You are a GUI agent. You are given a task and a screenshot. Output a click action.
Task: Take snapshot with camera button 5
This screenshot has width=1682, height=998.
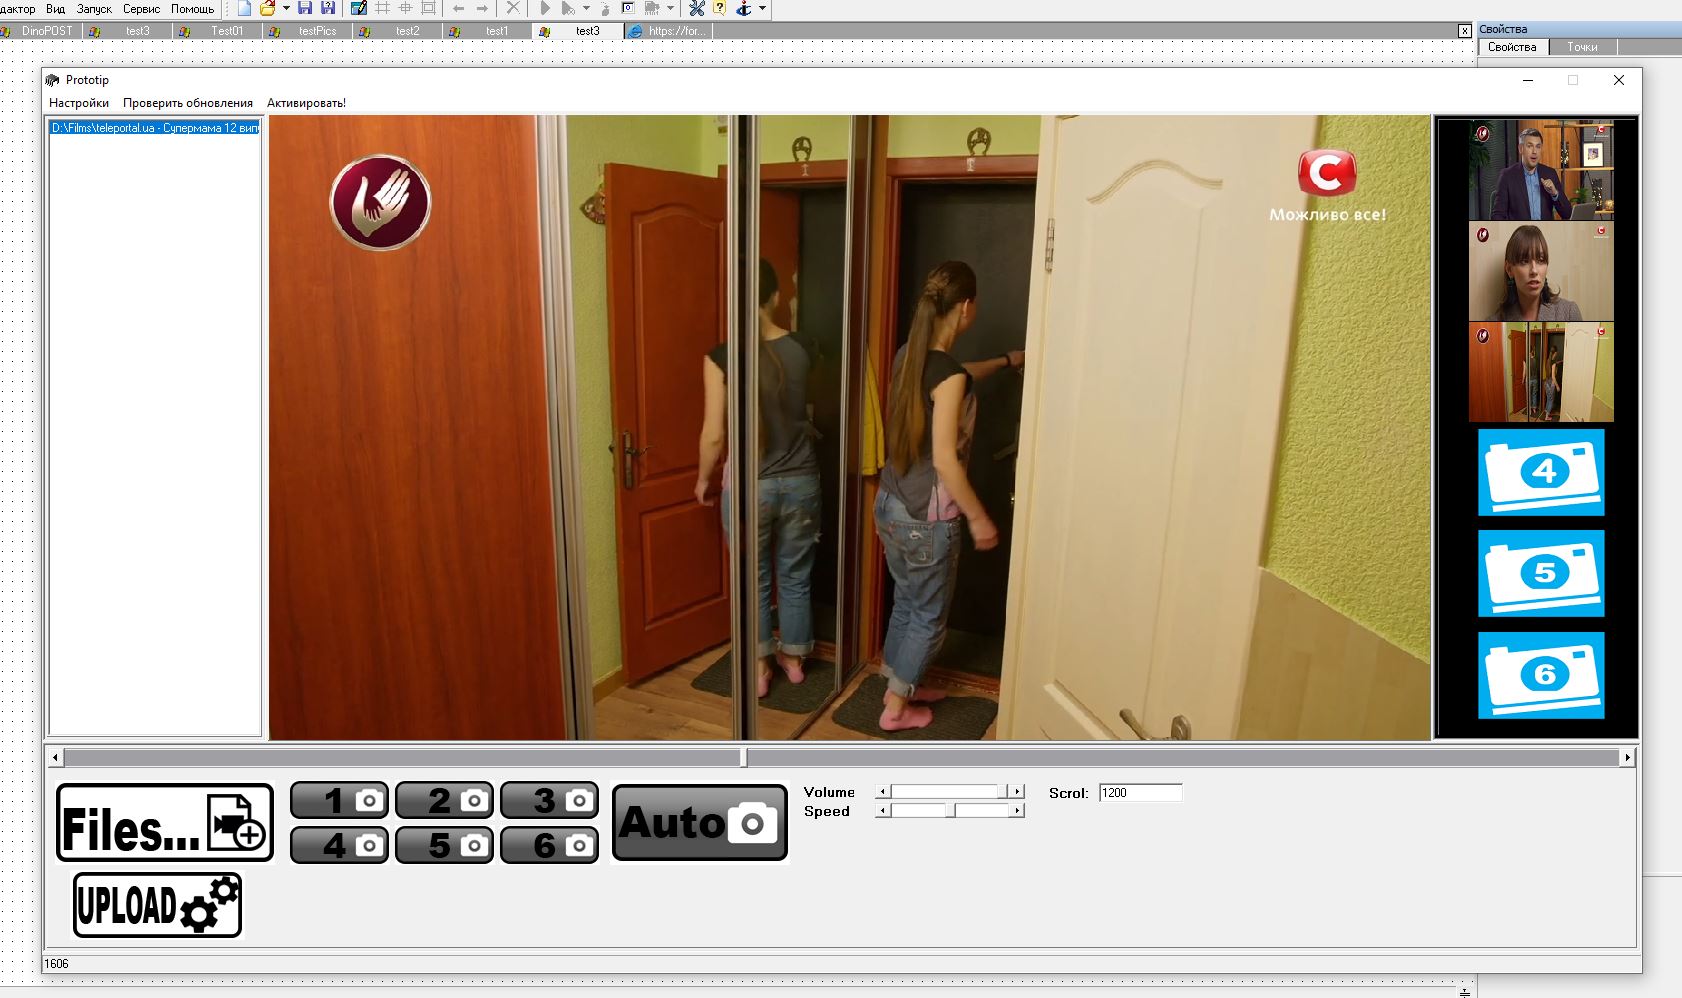(x=444, y=845)
